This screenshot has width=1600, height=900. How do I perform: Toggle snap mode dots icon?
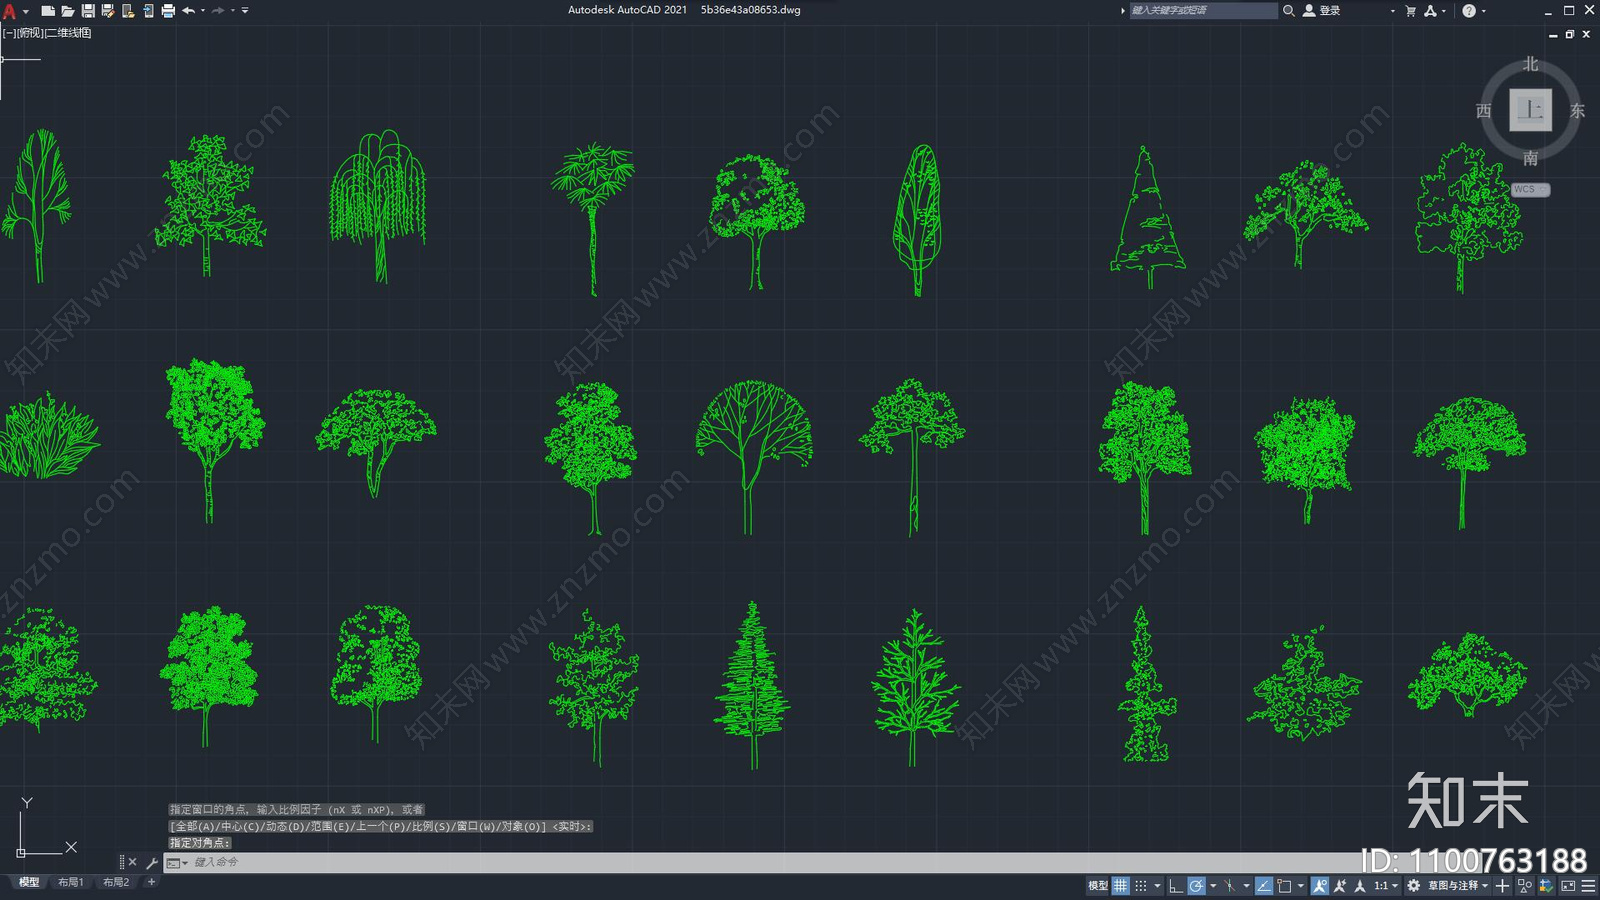point(1141,886)
